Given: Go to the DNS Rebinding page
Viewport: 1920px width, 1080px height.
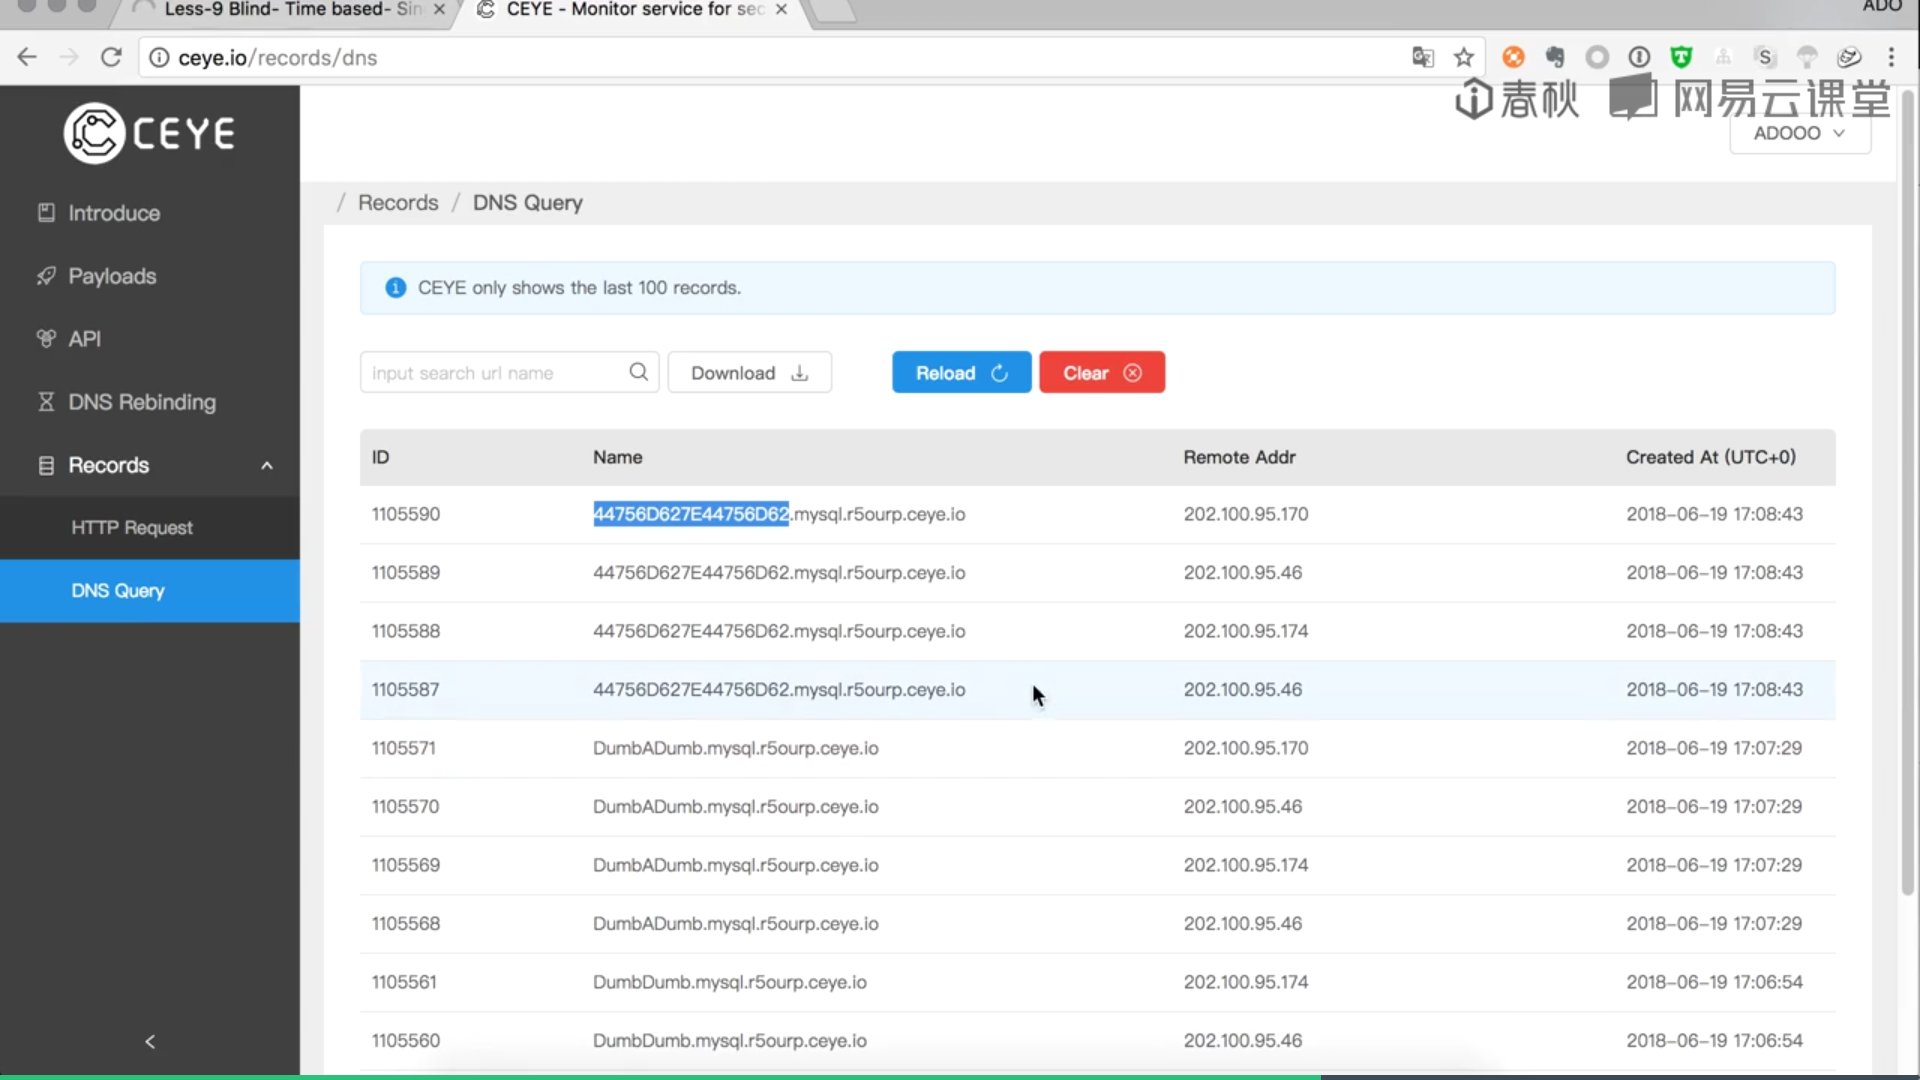Looking at the screenshot, I should pyautogui.click(x=141, y=402).
